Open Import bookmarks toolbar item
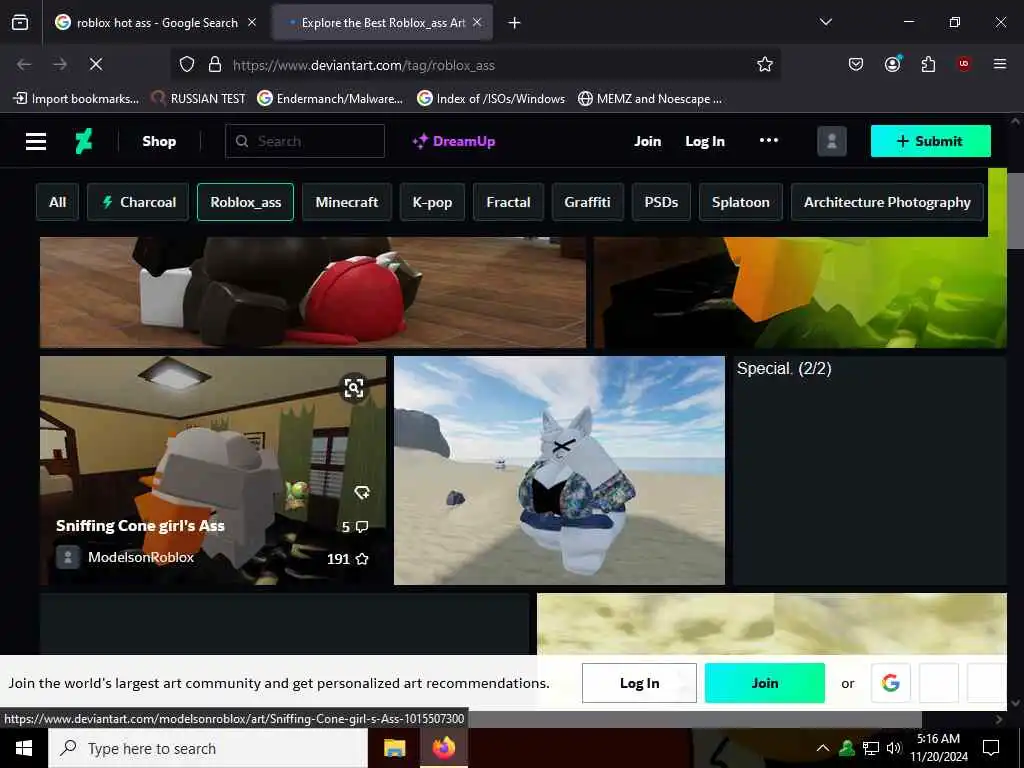The height and width of the screenshot is (768, 1024). tap(76, 99)
